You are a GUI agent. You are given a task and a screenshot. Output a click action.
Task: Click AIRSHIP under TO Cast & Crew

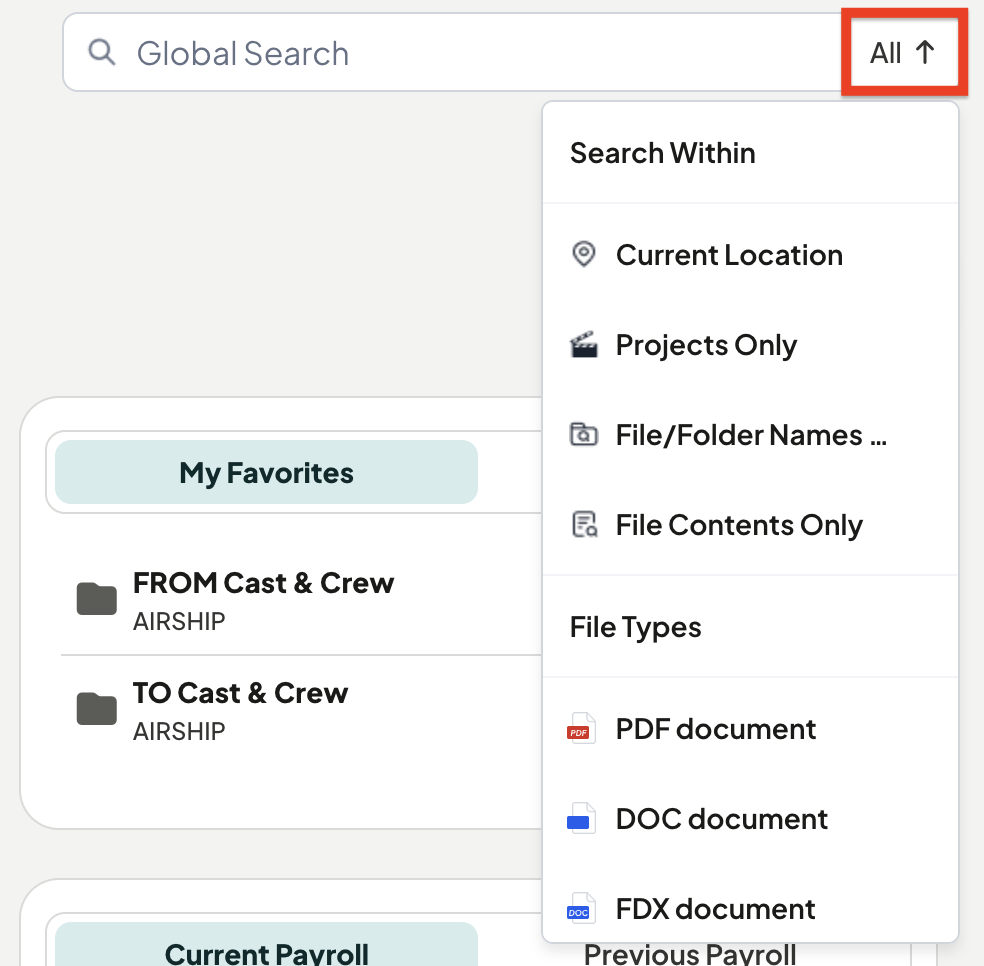[179, 731]
